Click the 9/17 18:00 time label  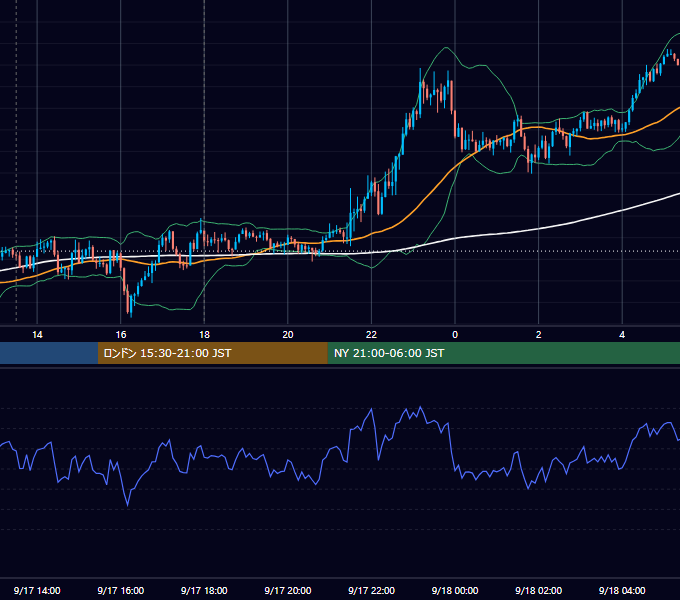tap(204, 590)
